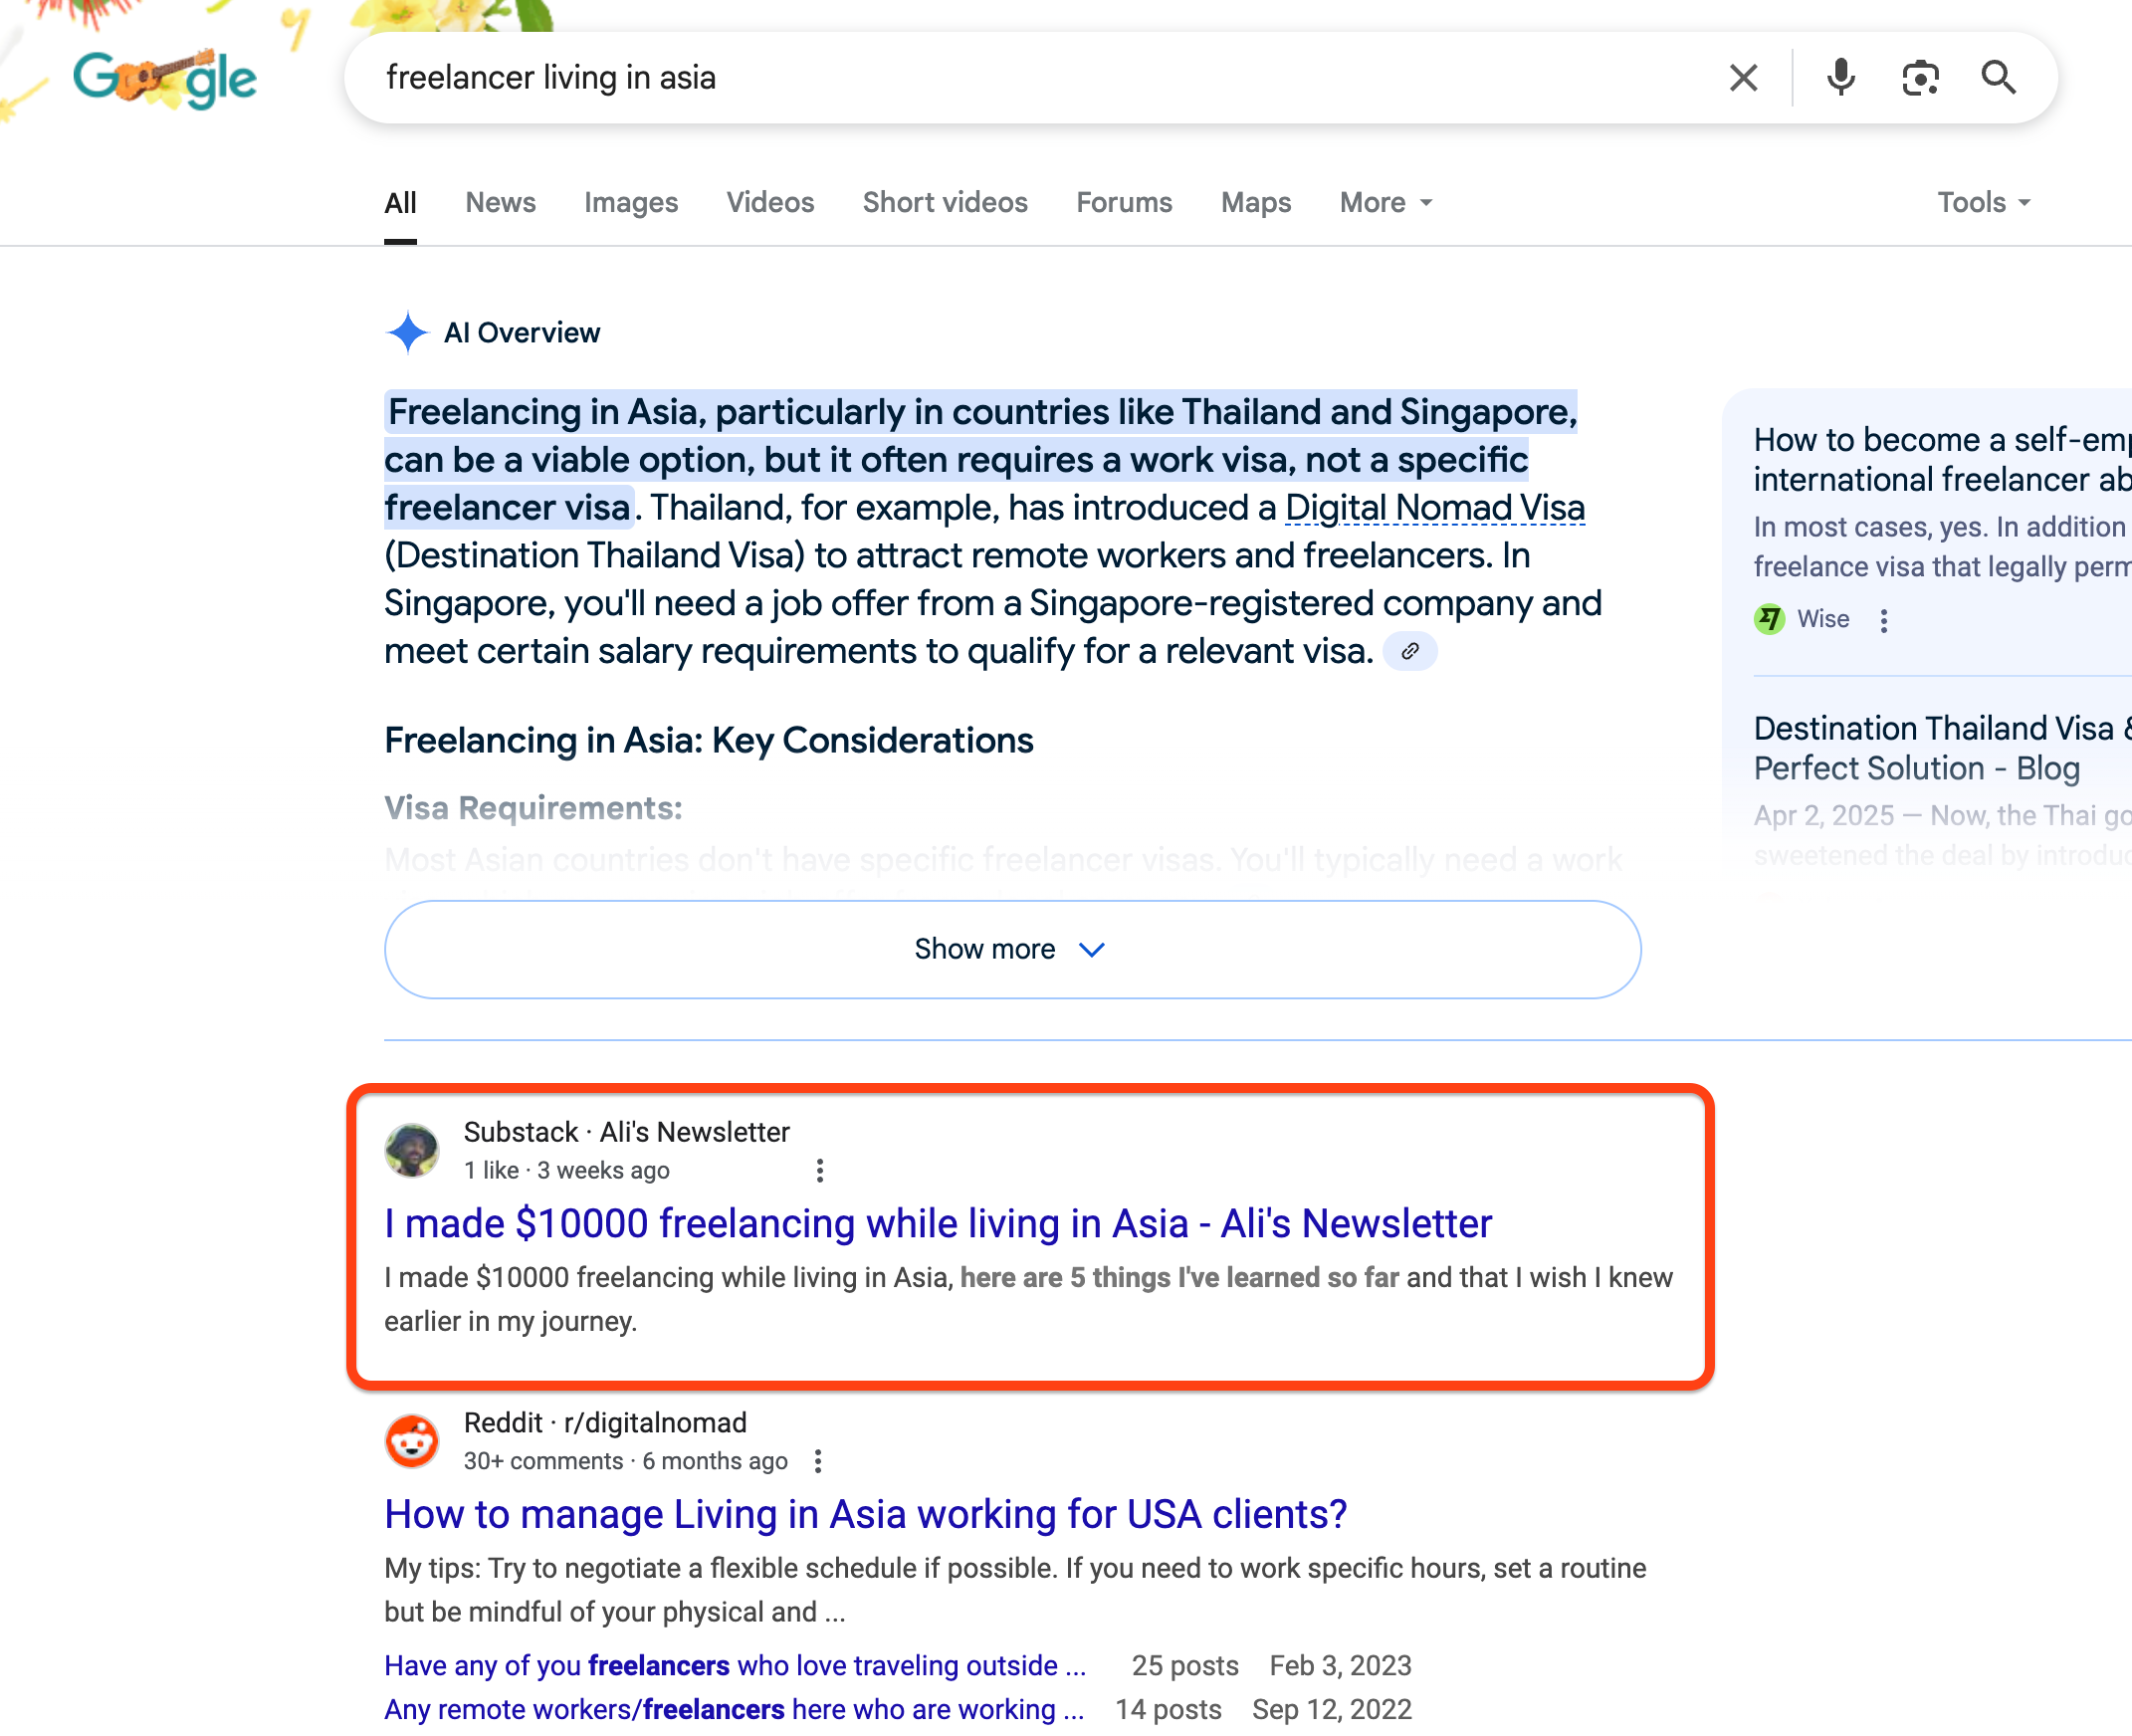Open the Forums tab
The width and height of the screenshot is (2132, 1736).
(x=1124, y=203)
